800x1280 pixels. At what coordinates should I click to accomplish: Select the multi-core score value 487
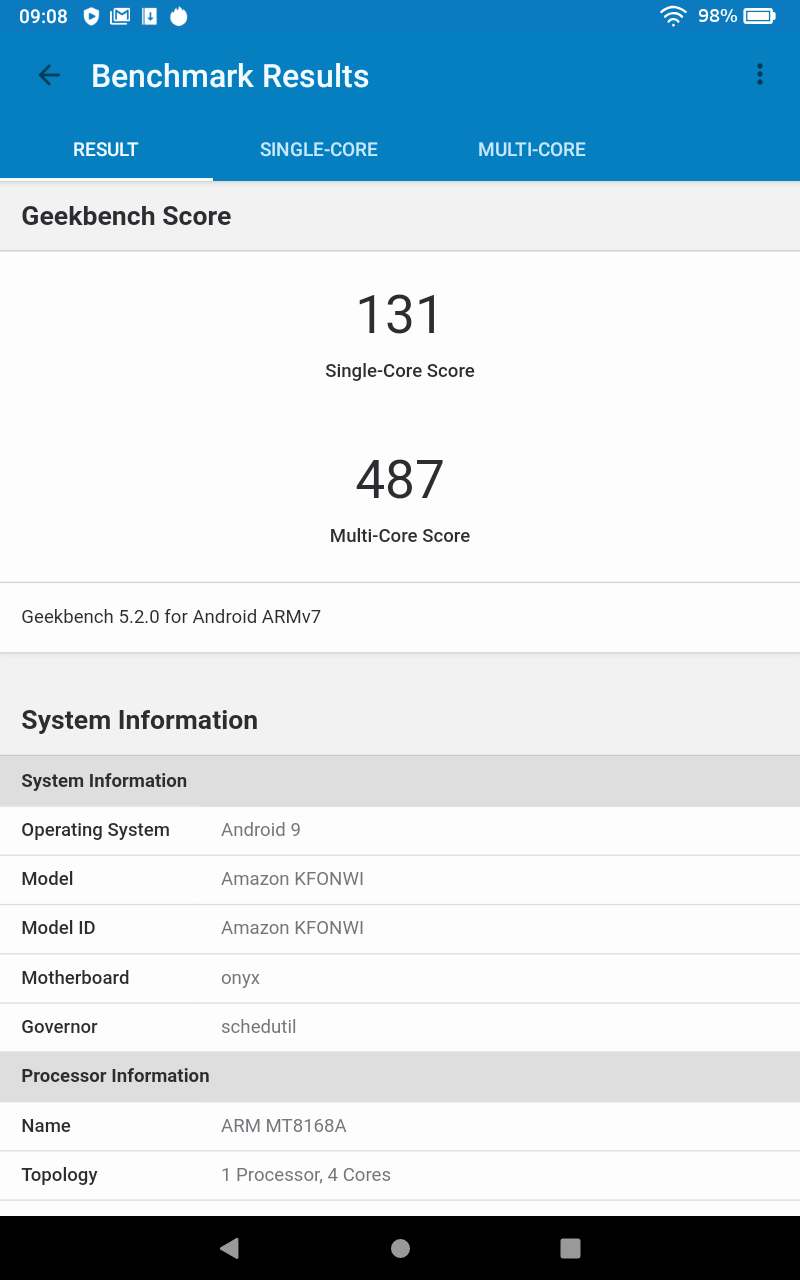[x=400, y=480]
